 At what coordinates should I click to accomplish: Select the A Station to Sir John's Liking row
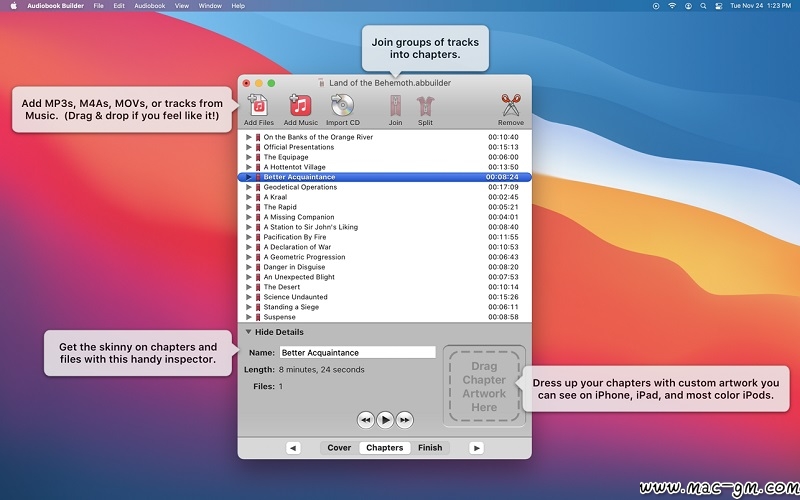point(385,227)
